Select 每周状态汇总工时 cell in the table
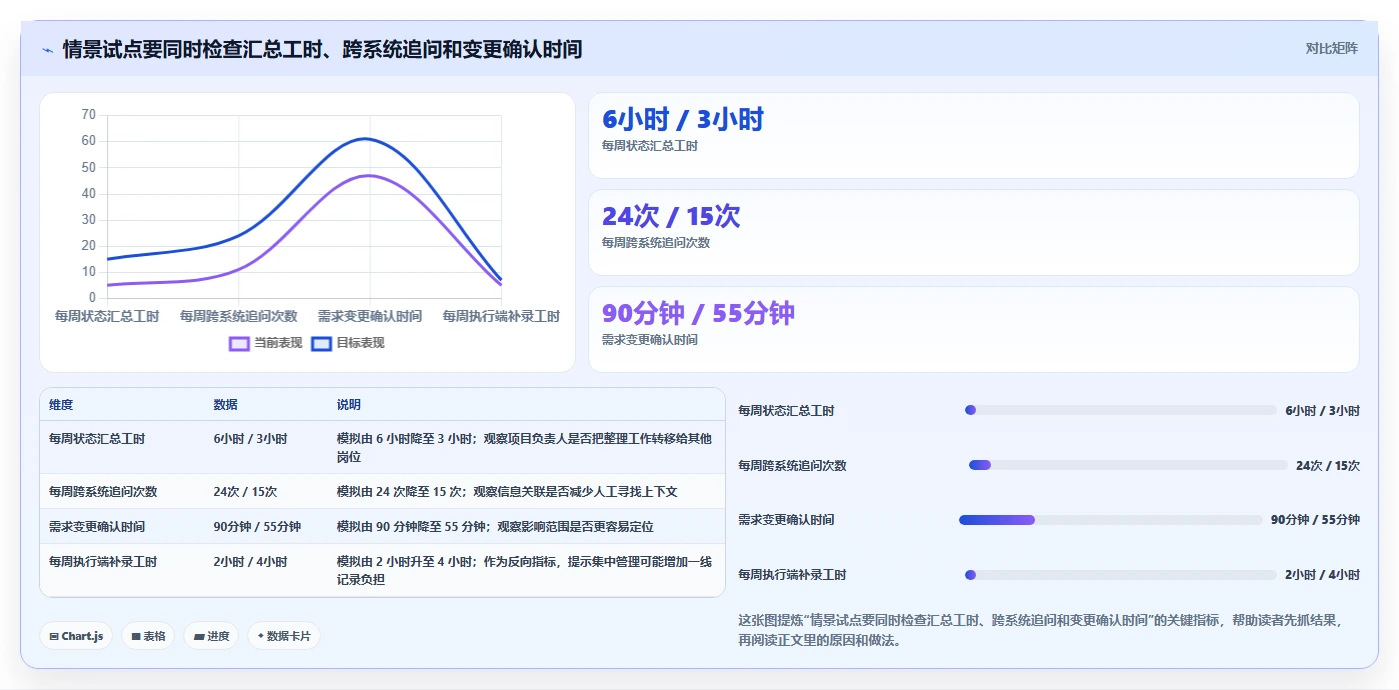This screenshot has height=690, width=1399. (97, 439)
